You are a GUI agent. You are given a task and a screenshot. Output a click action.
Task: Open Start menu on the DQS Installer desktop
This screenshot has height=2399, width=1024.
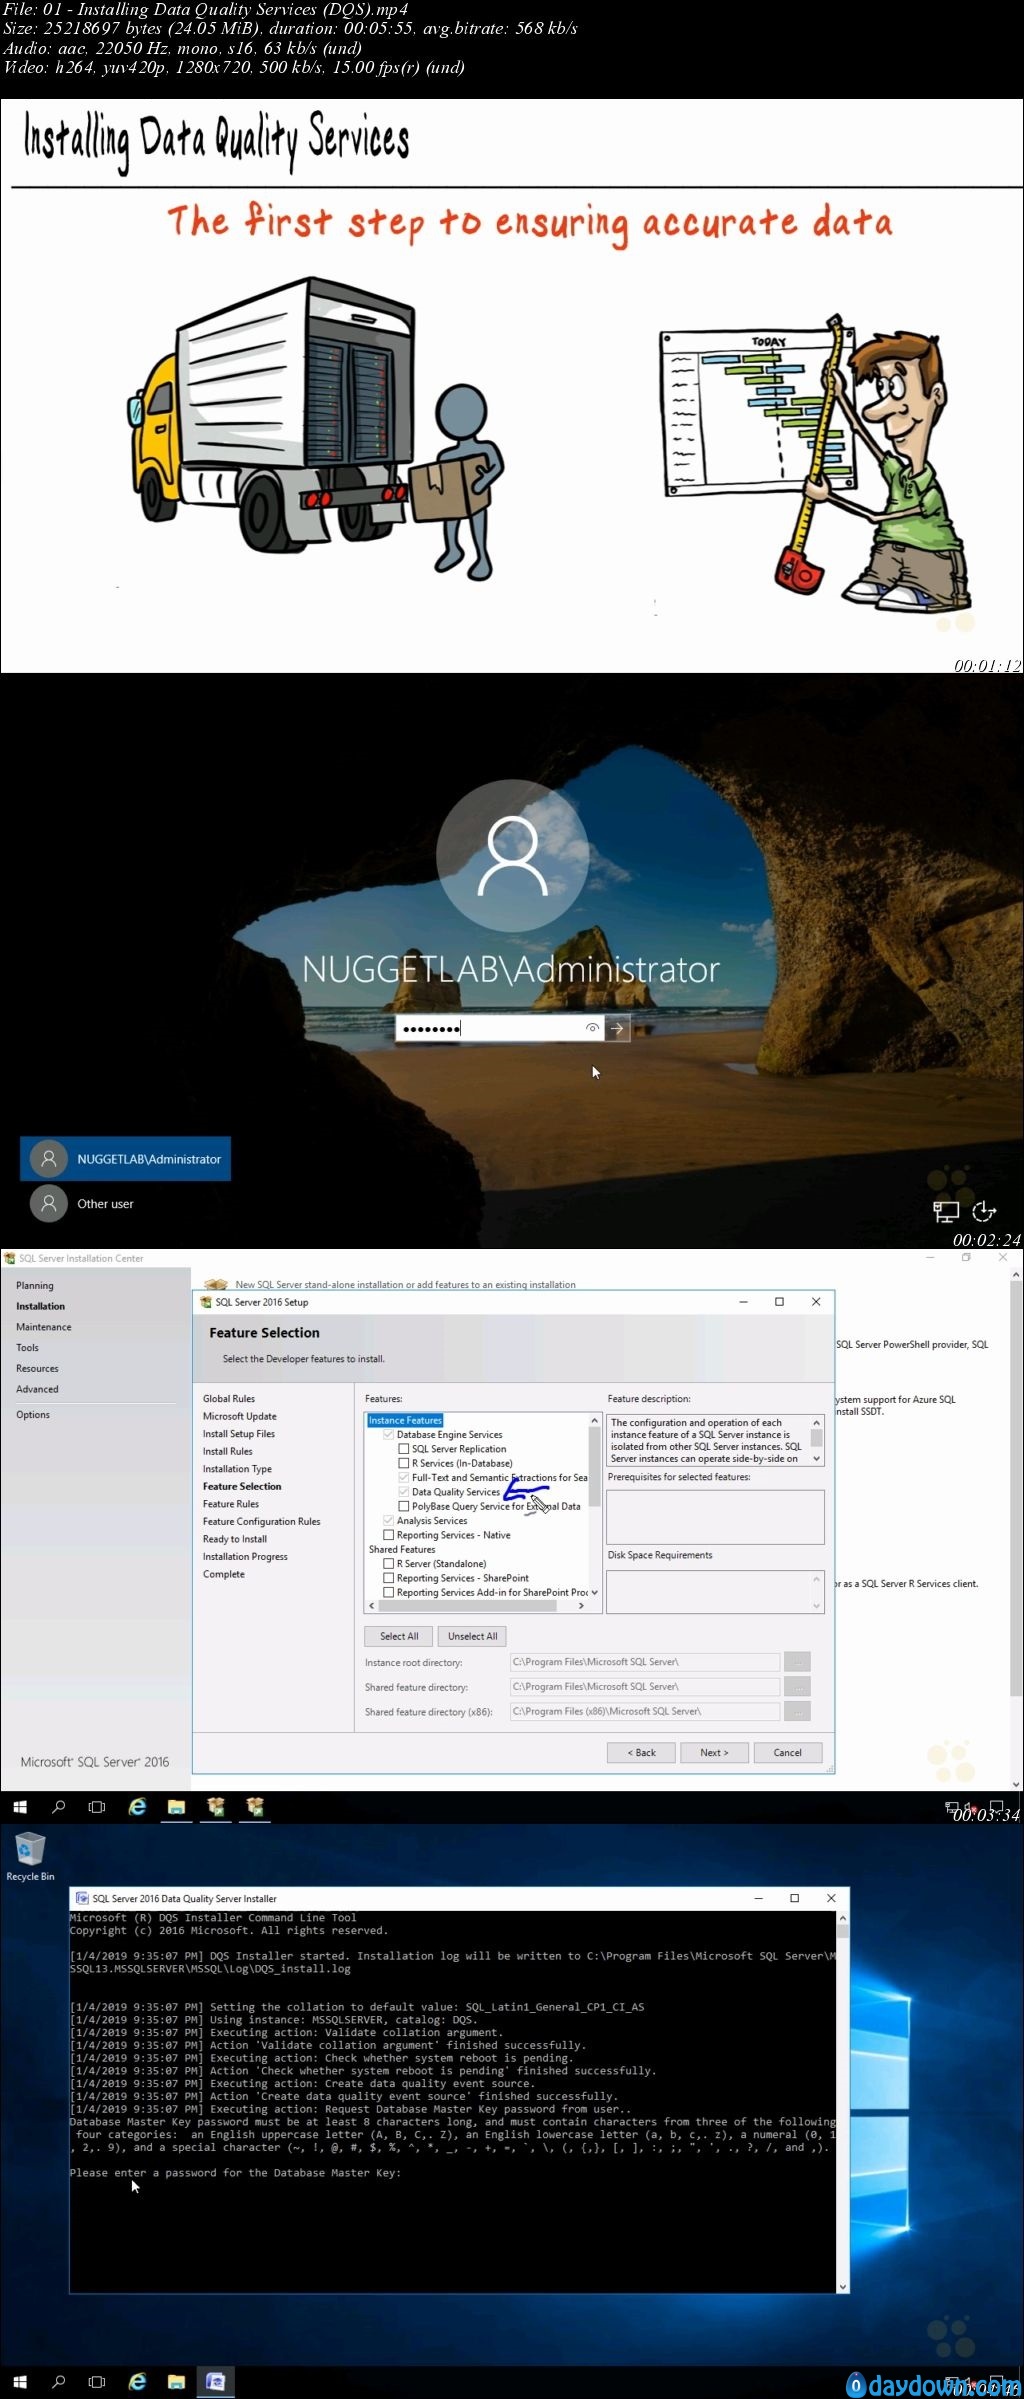(x=20, y=2382)
